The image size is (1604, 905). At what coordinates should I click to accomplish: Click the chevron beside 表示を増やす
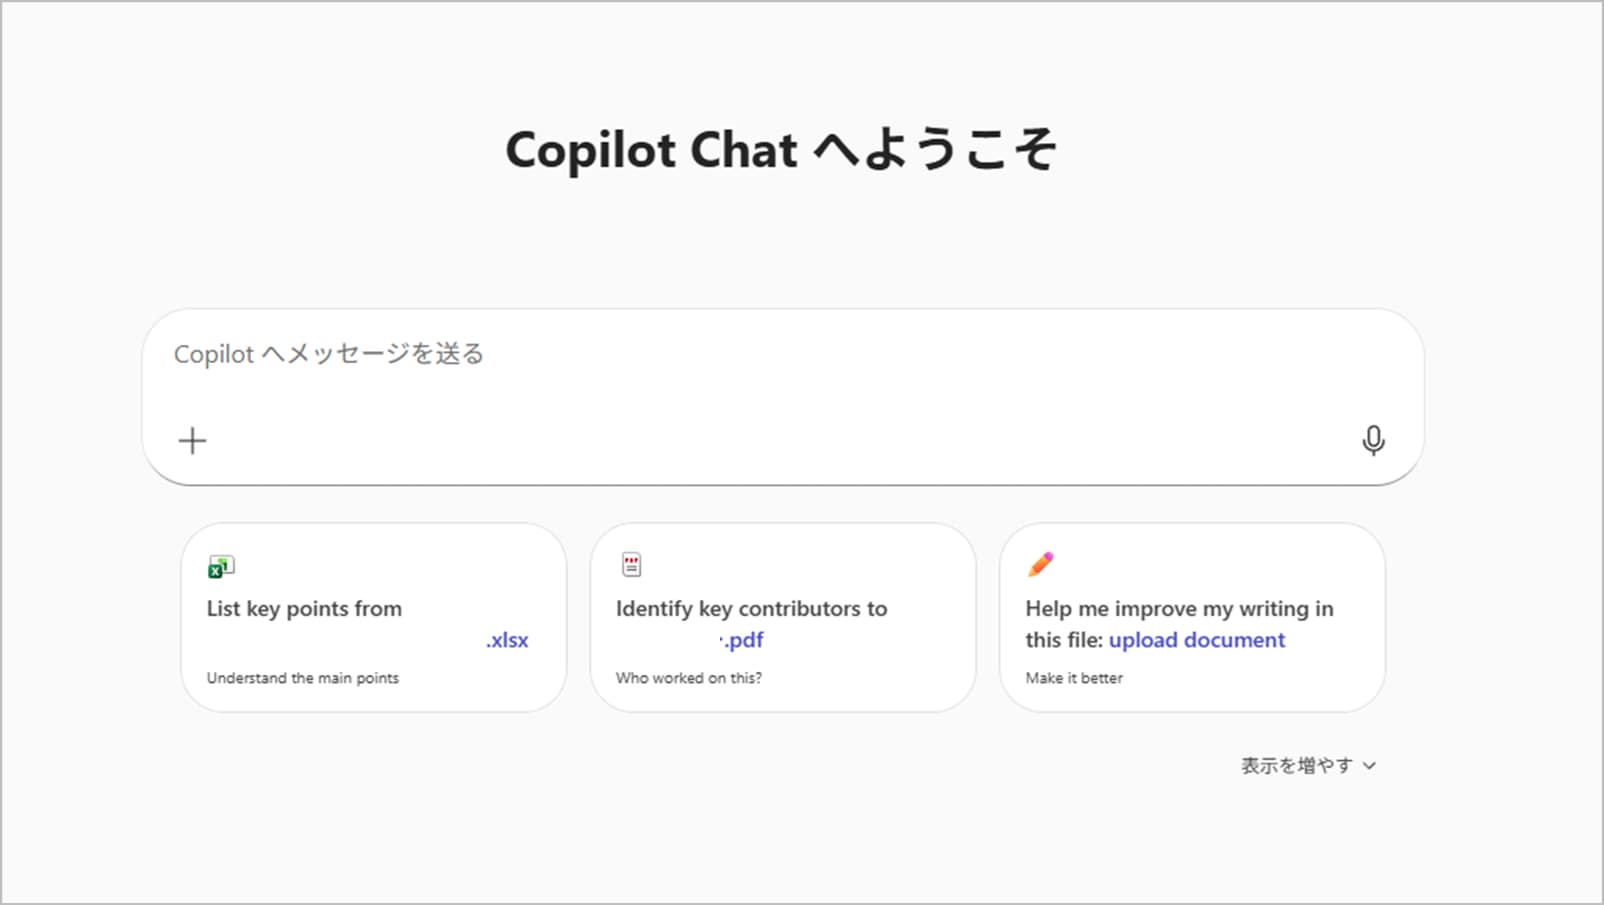[1370, 766]
